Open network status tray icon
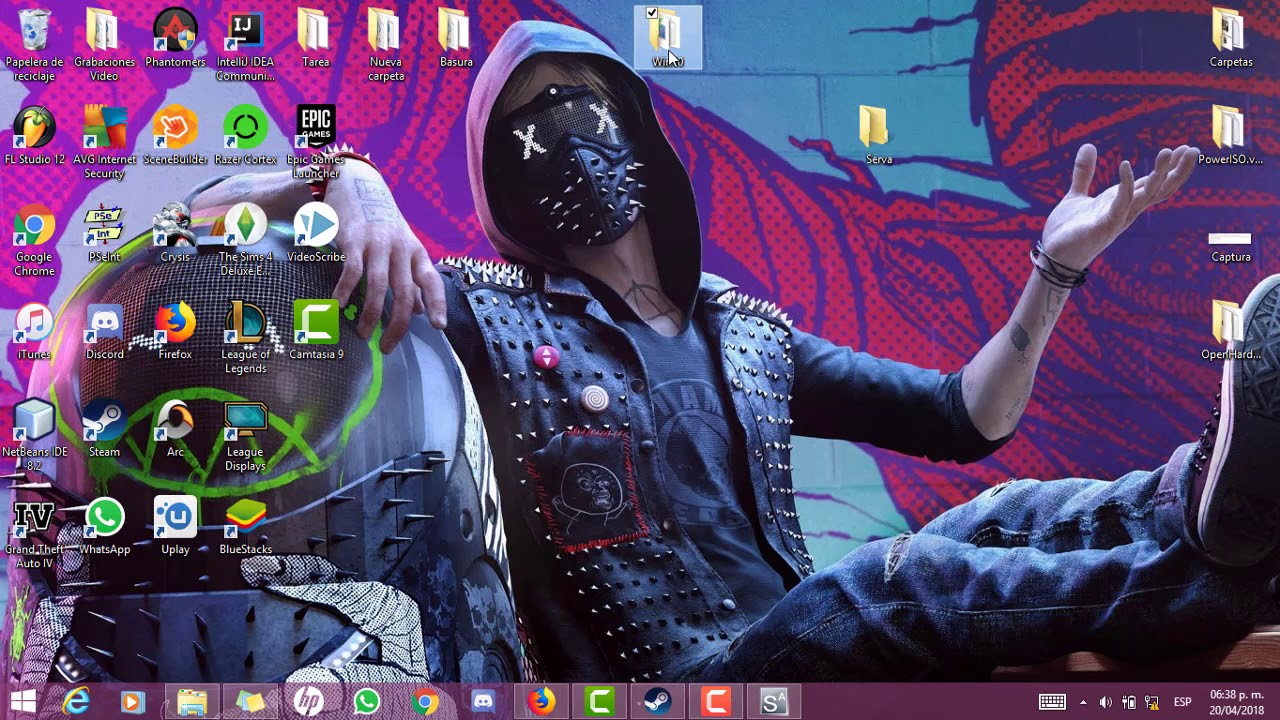This screenshot has height=720, width=1280. [1152, 702]
